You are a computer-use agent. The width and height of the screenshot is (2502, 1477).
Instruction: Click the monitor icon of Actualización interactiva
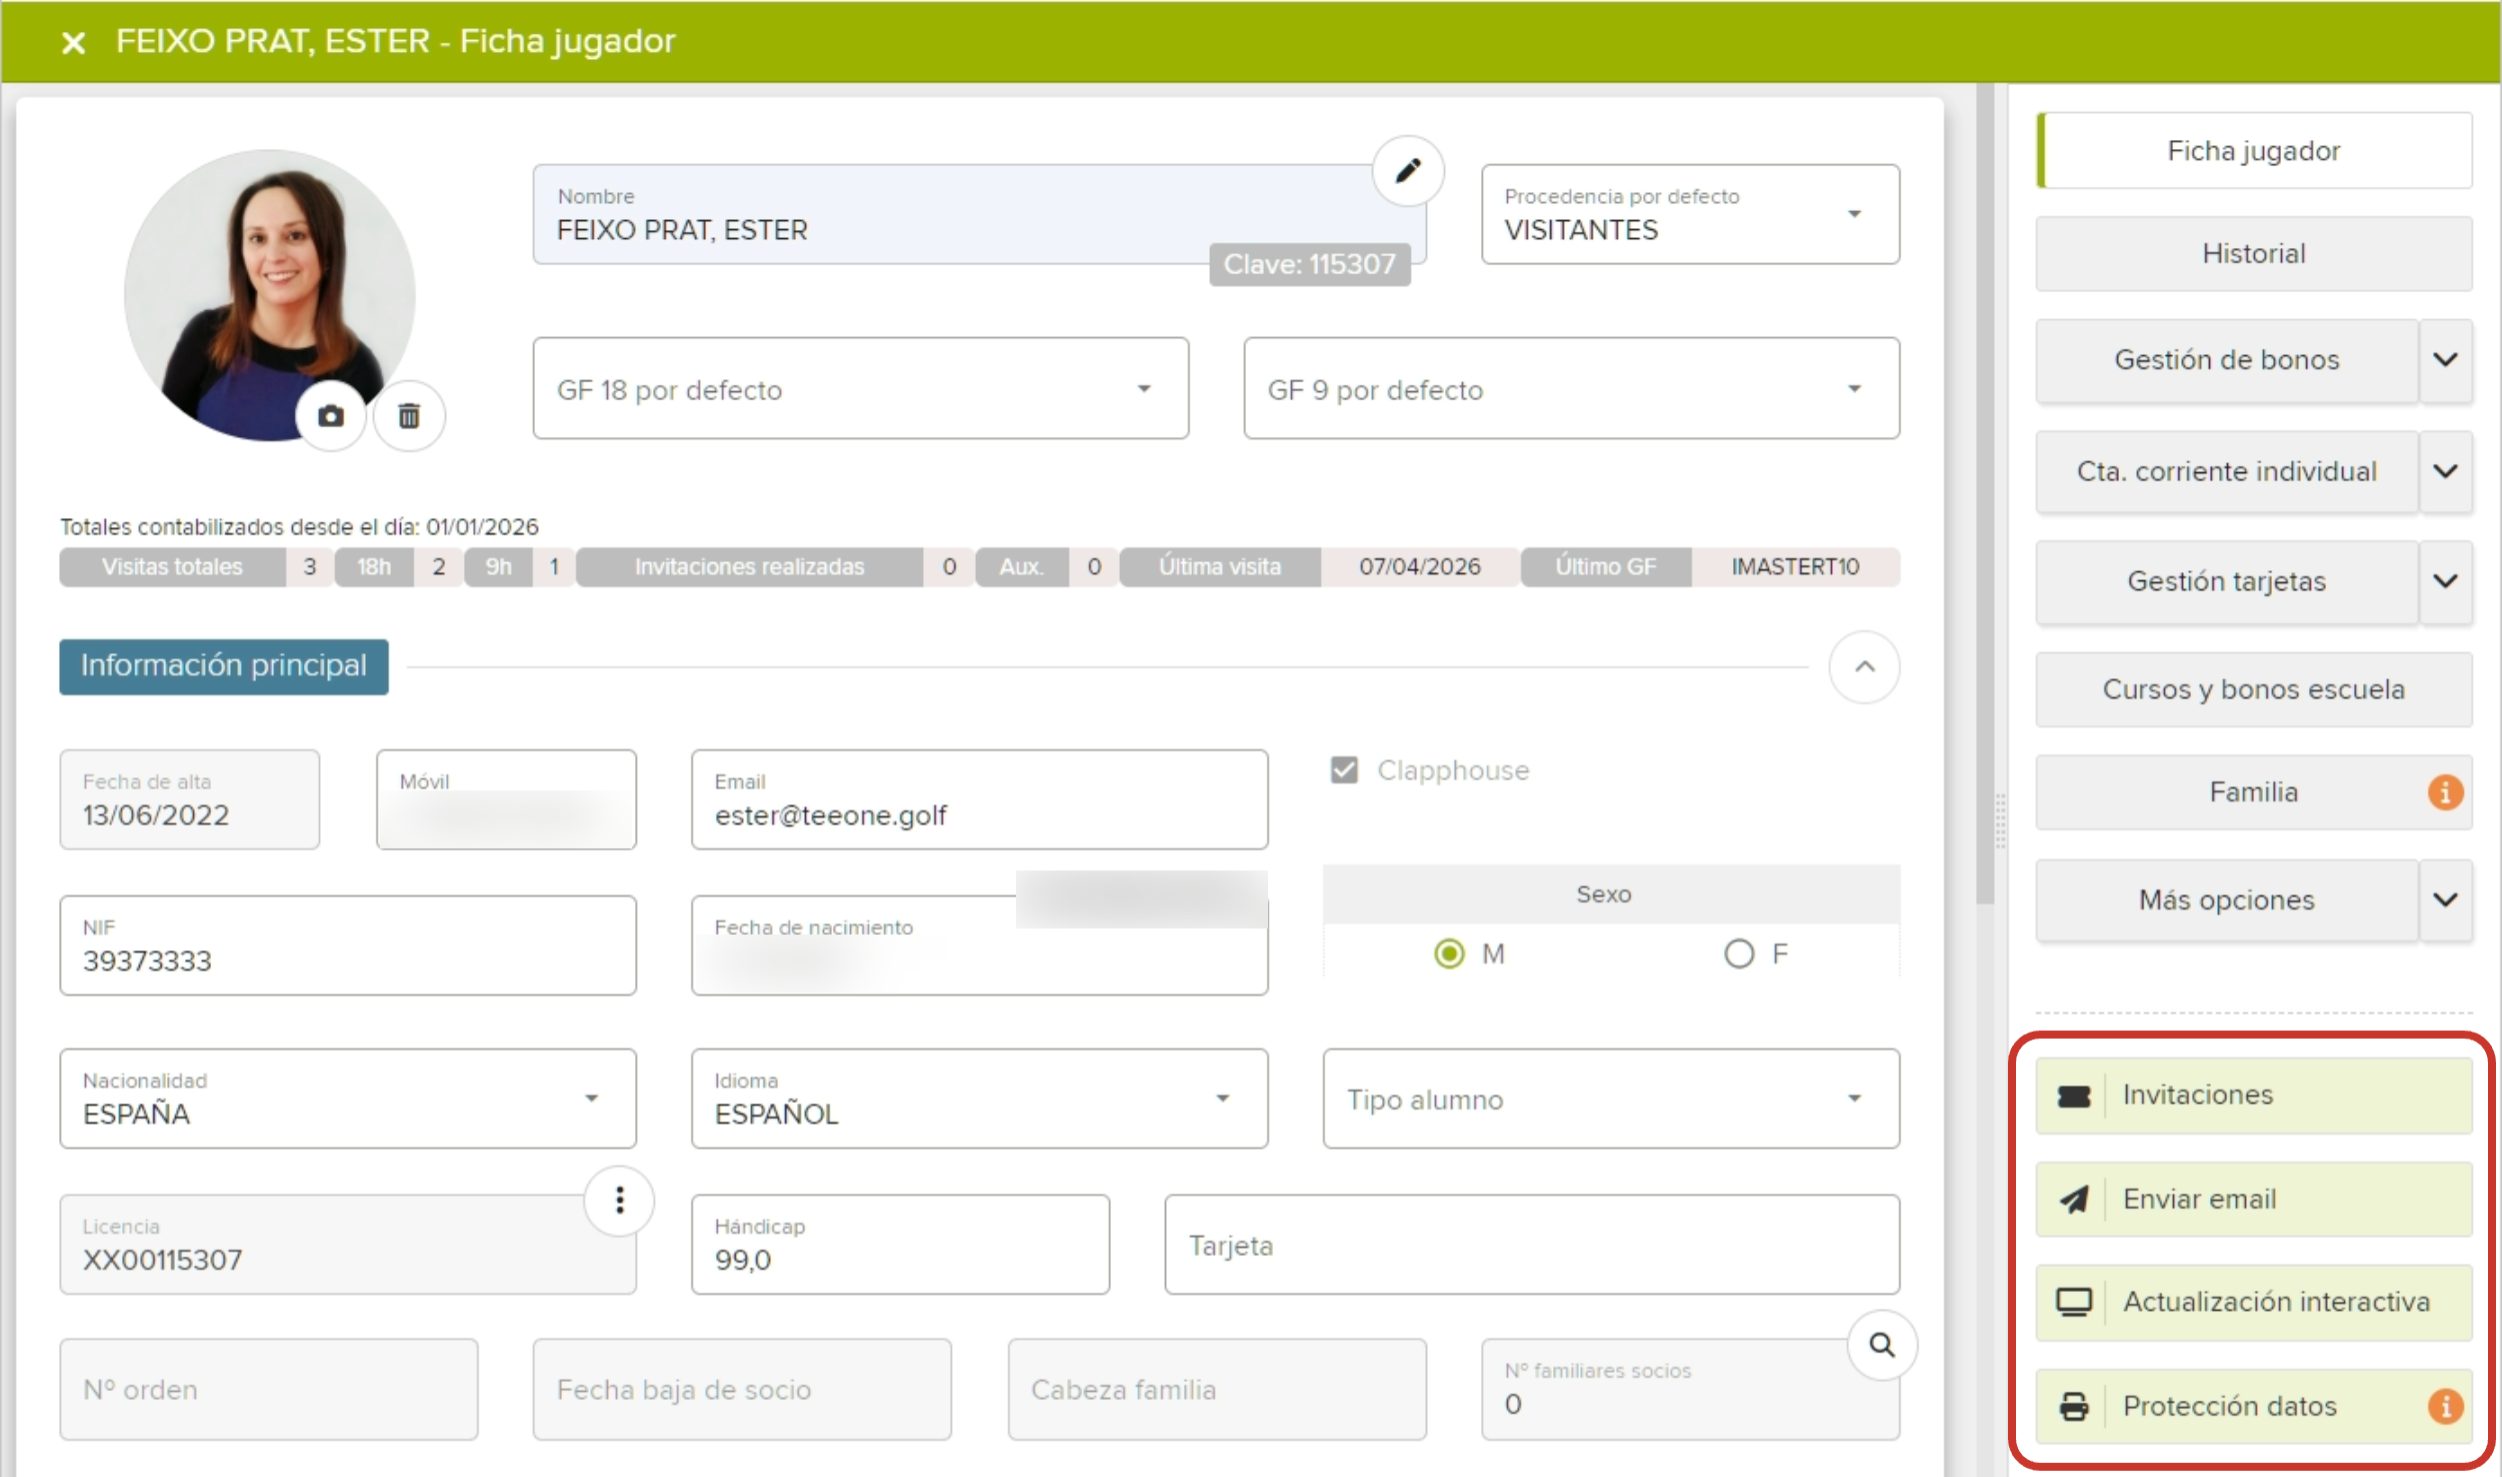click(2074, 1302)
